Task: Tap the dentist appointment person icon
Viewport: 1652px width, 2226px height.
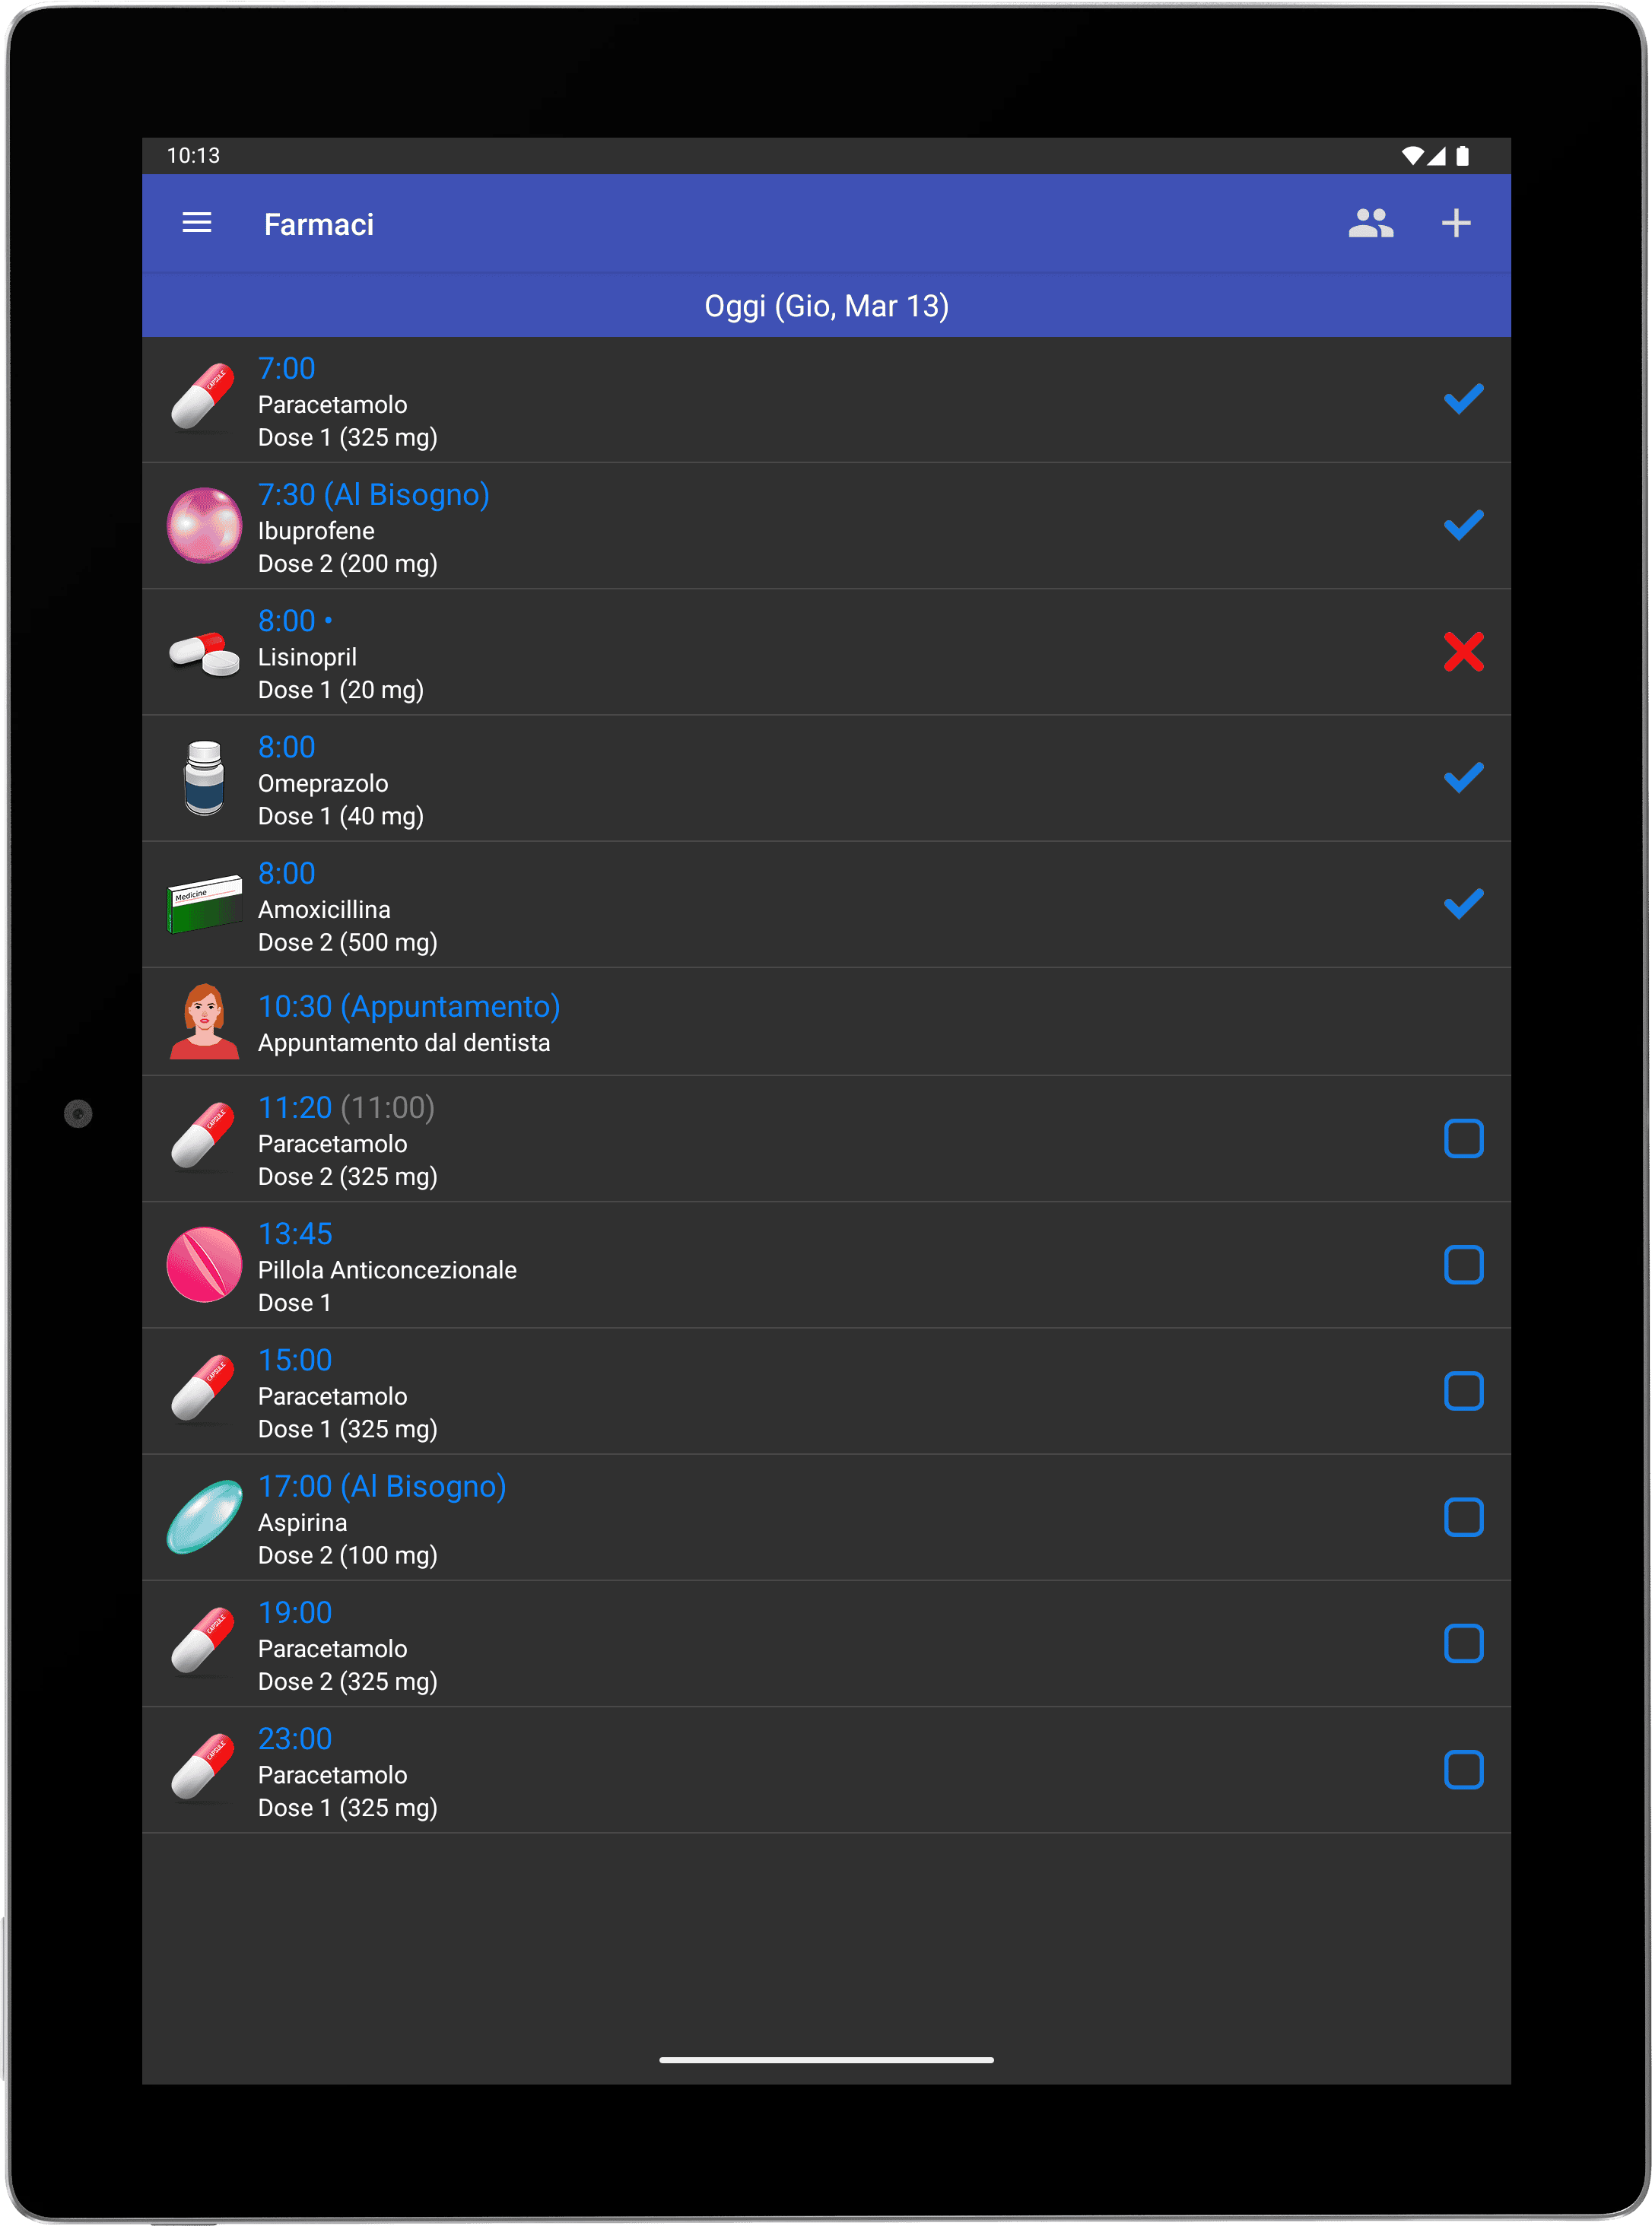Action: click(x=204, y=1021)
